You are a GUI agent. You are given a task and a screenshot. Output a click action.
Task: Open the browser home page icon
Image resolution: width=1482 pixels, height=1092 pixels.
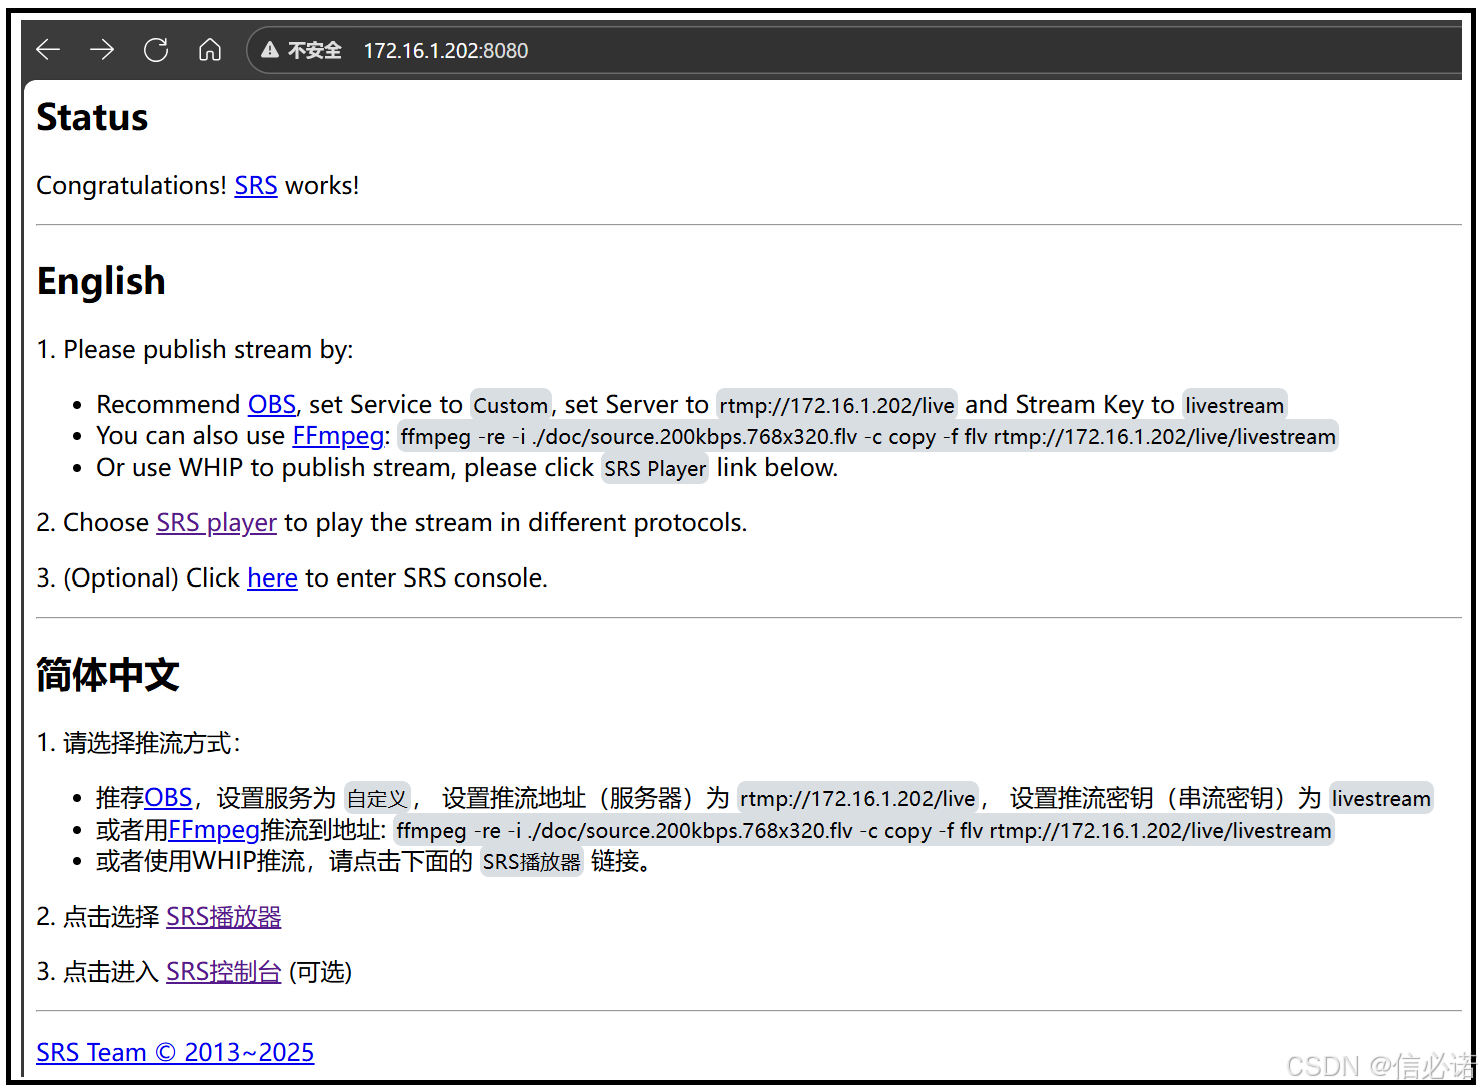pyautogui.click(x=210, y=50)
